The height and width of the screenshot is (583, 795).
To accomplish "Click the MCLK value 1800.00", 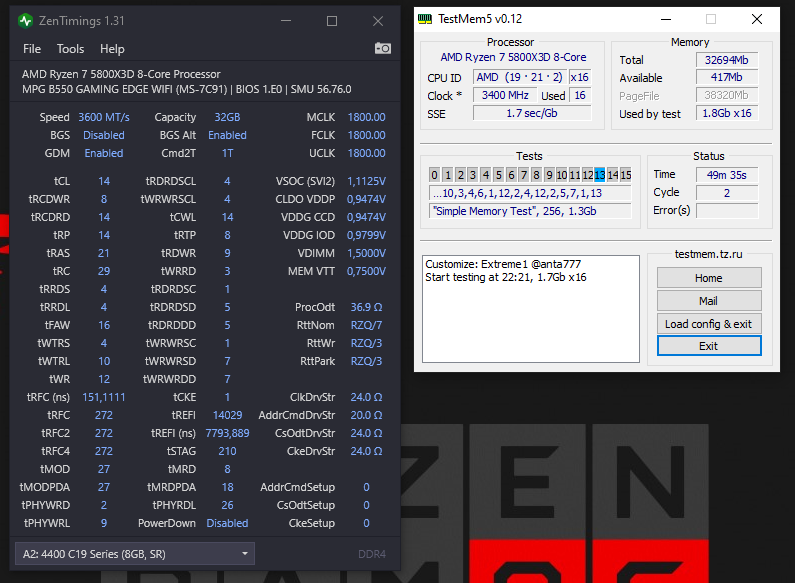I will click(366, 117).
